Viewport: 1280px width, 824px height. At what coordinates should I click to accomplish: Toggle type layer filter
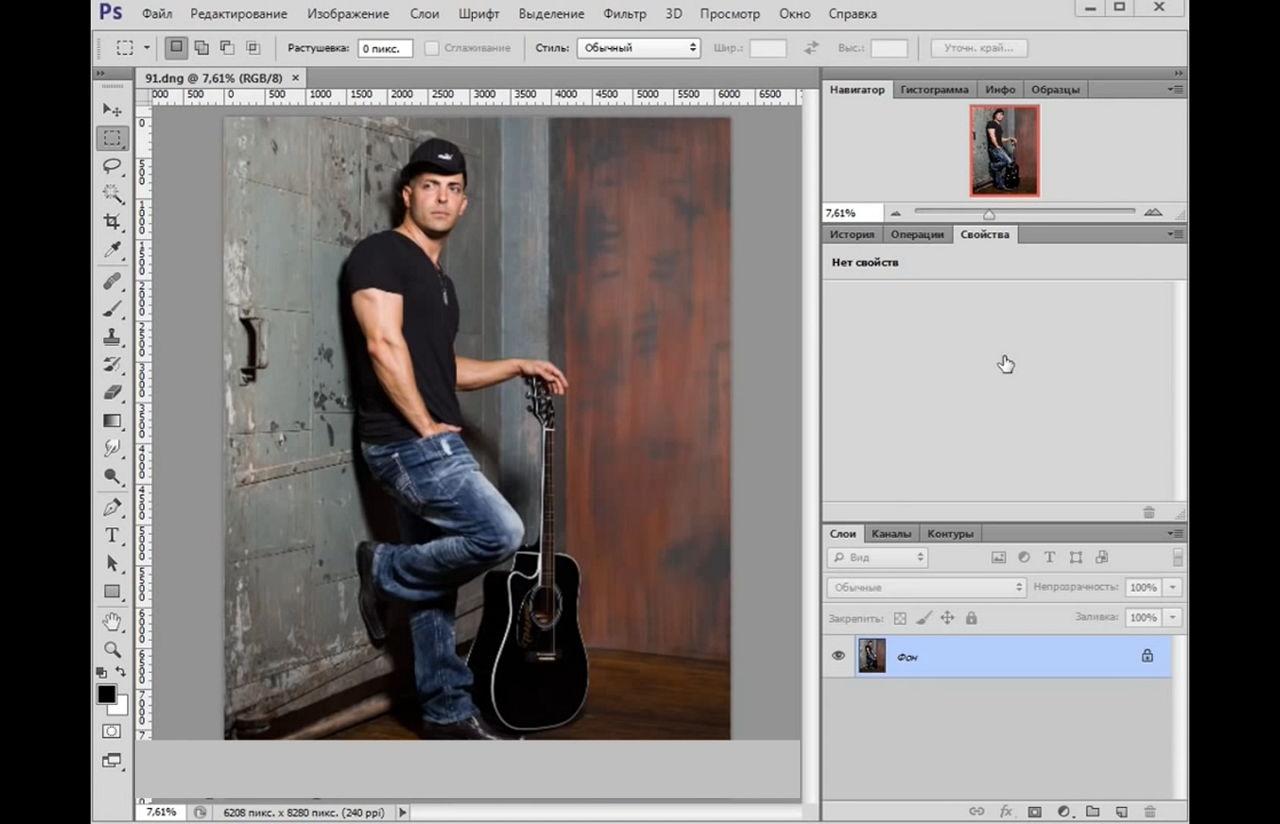click(1050, 557)
